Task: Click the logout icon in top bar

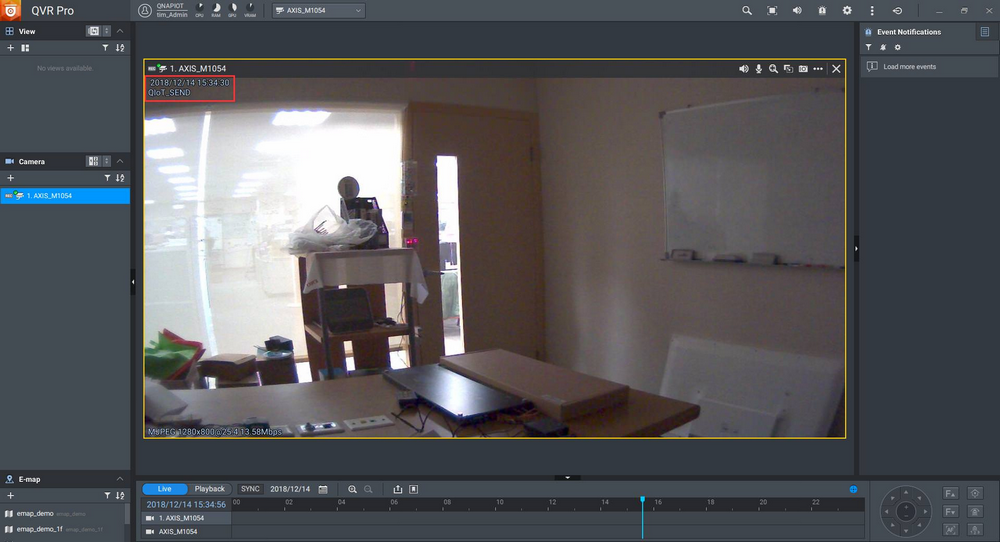Action: pos(897,10)
